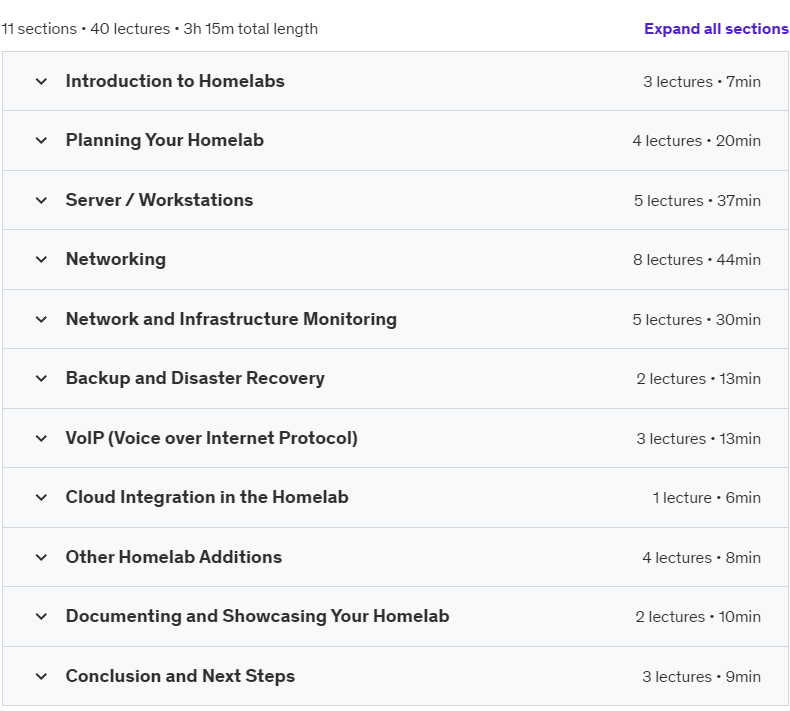Open the Introduction to Homelabs section title
This screenshot has height=711, width=790.
(x=175, y=81)
